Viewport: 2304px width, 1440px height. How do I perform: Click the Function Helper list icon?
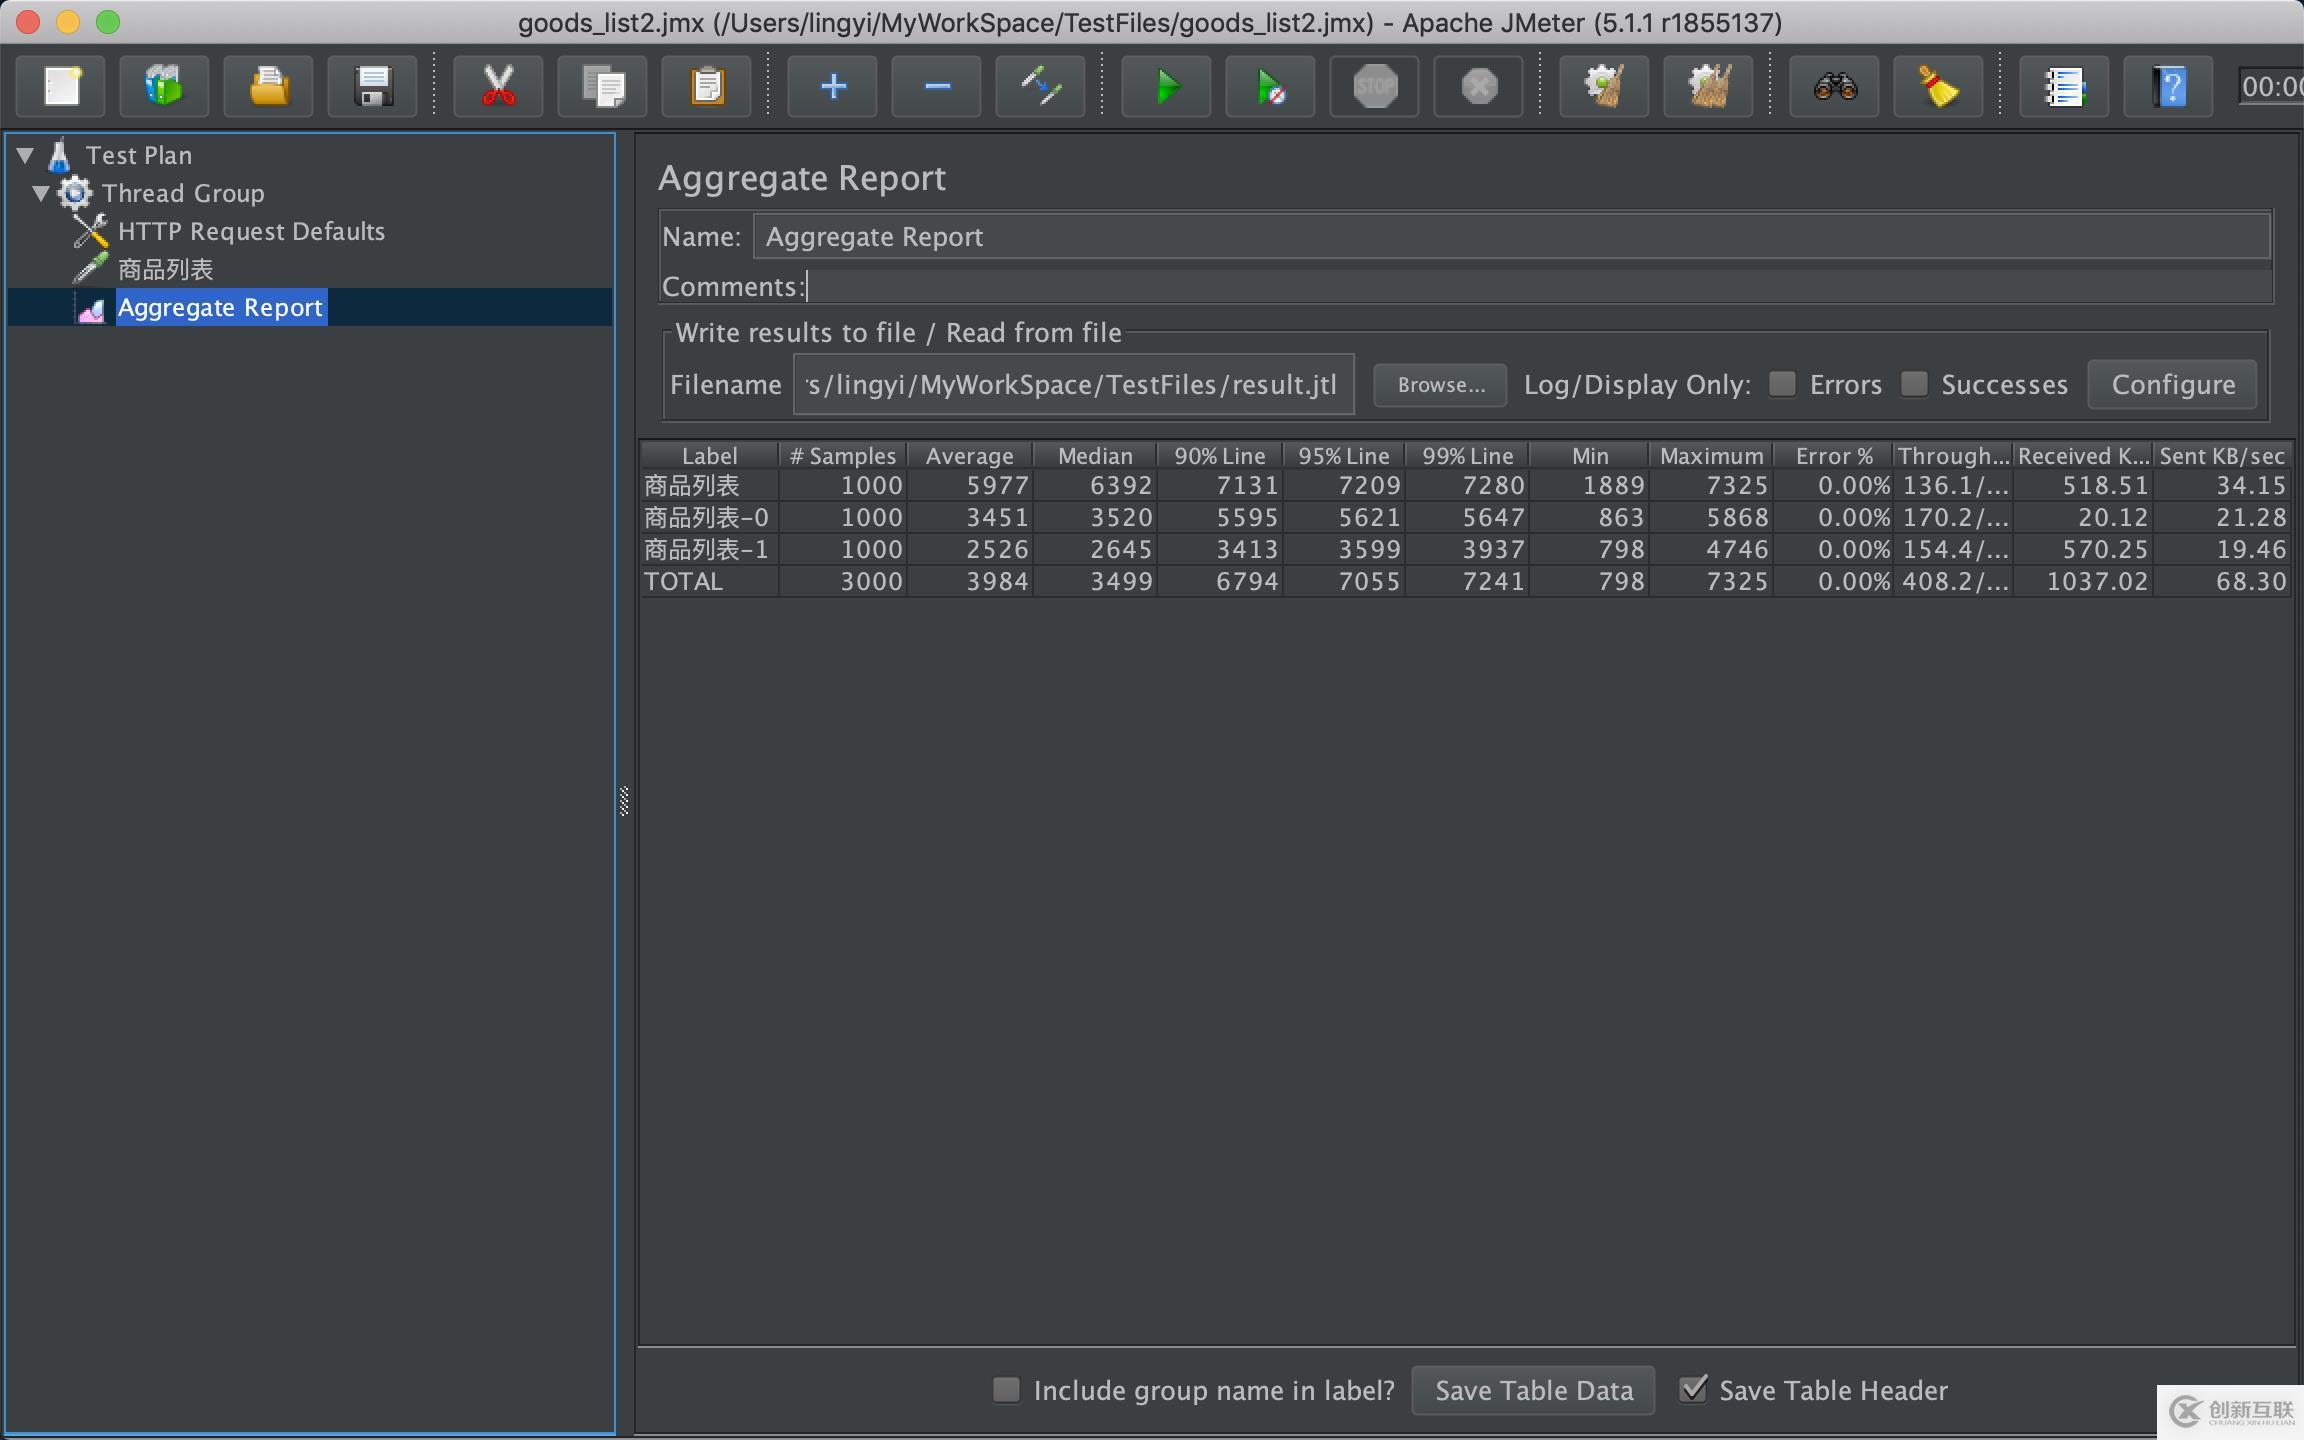click(x=2064, y=87)
